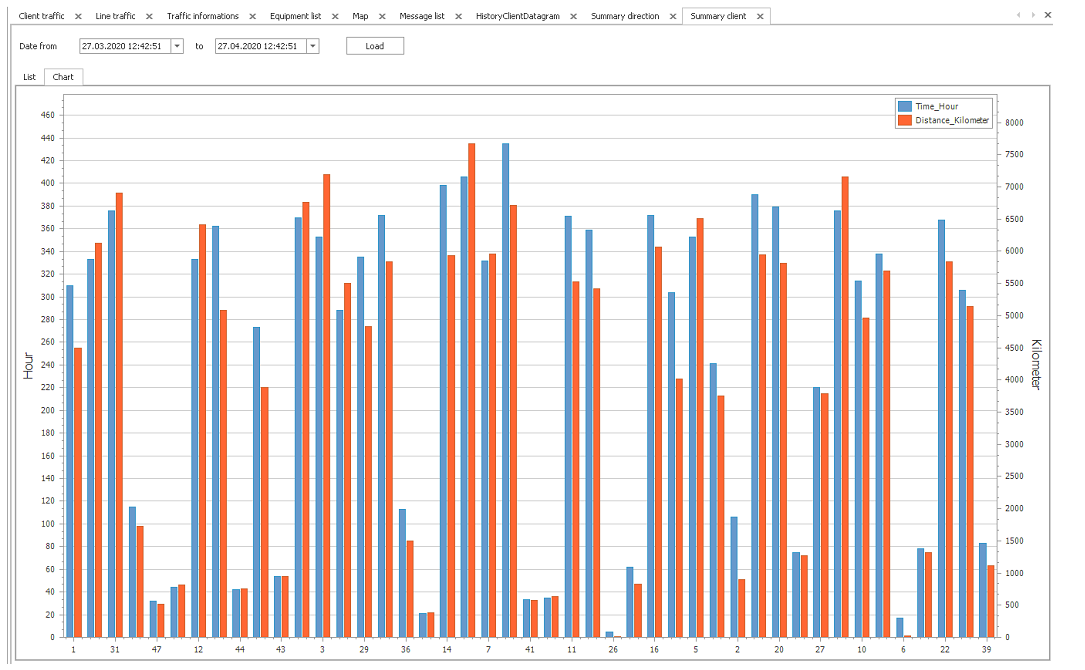Image resolution: width=1085 pixels, height=670 pixels.
Task: Expand the 'to' date dropdown
Action: point(313,46)
